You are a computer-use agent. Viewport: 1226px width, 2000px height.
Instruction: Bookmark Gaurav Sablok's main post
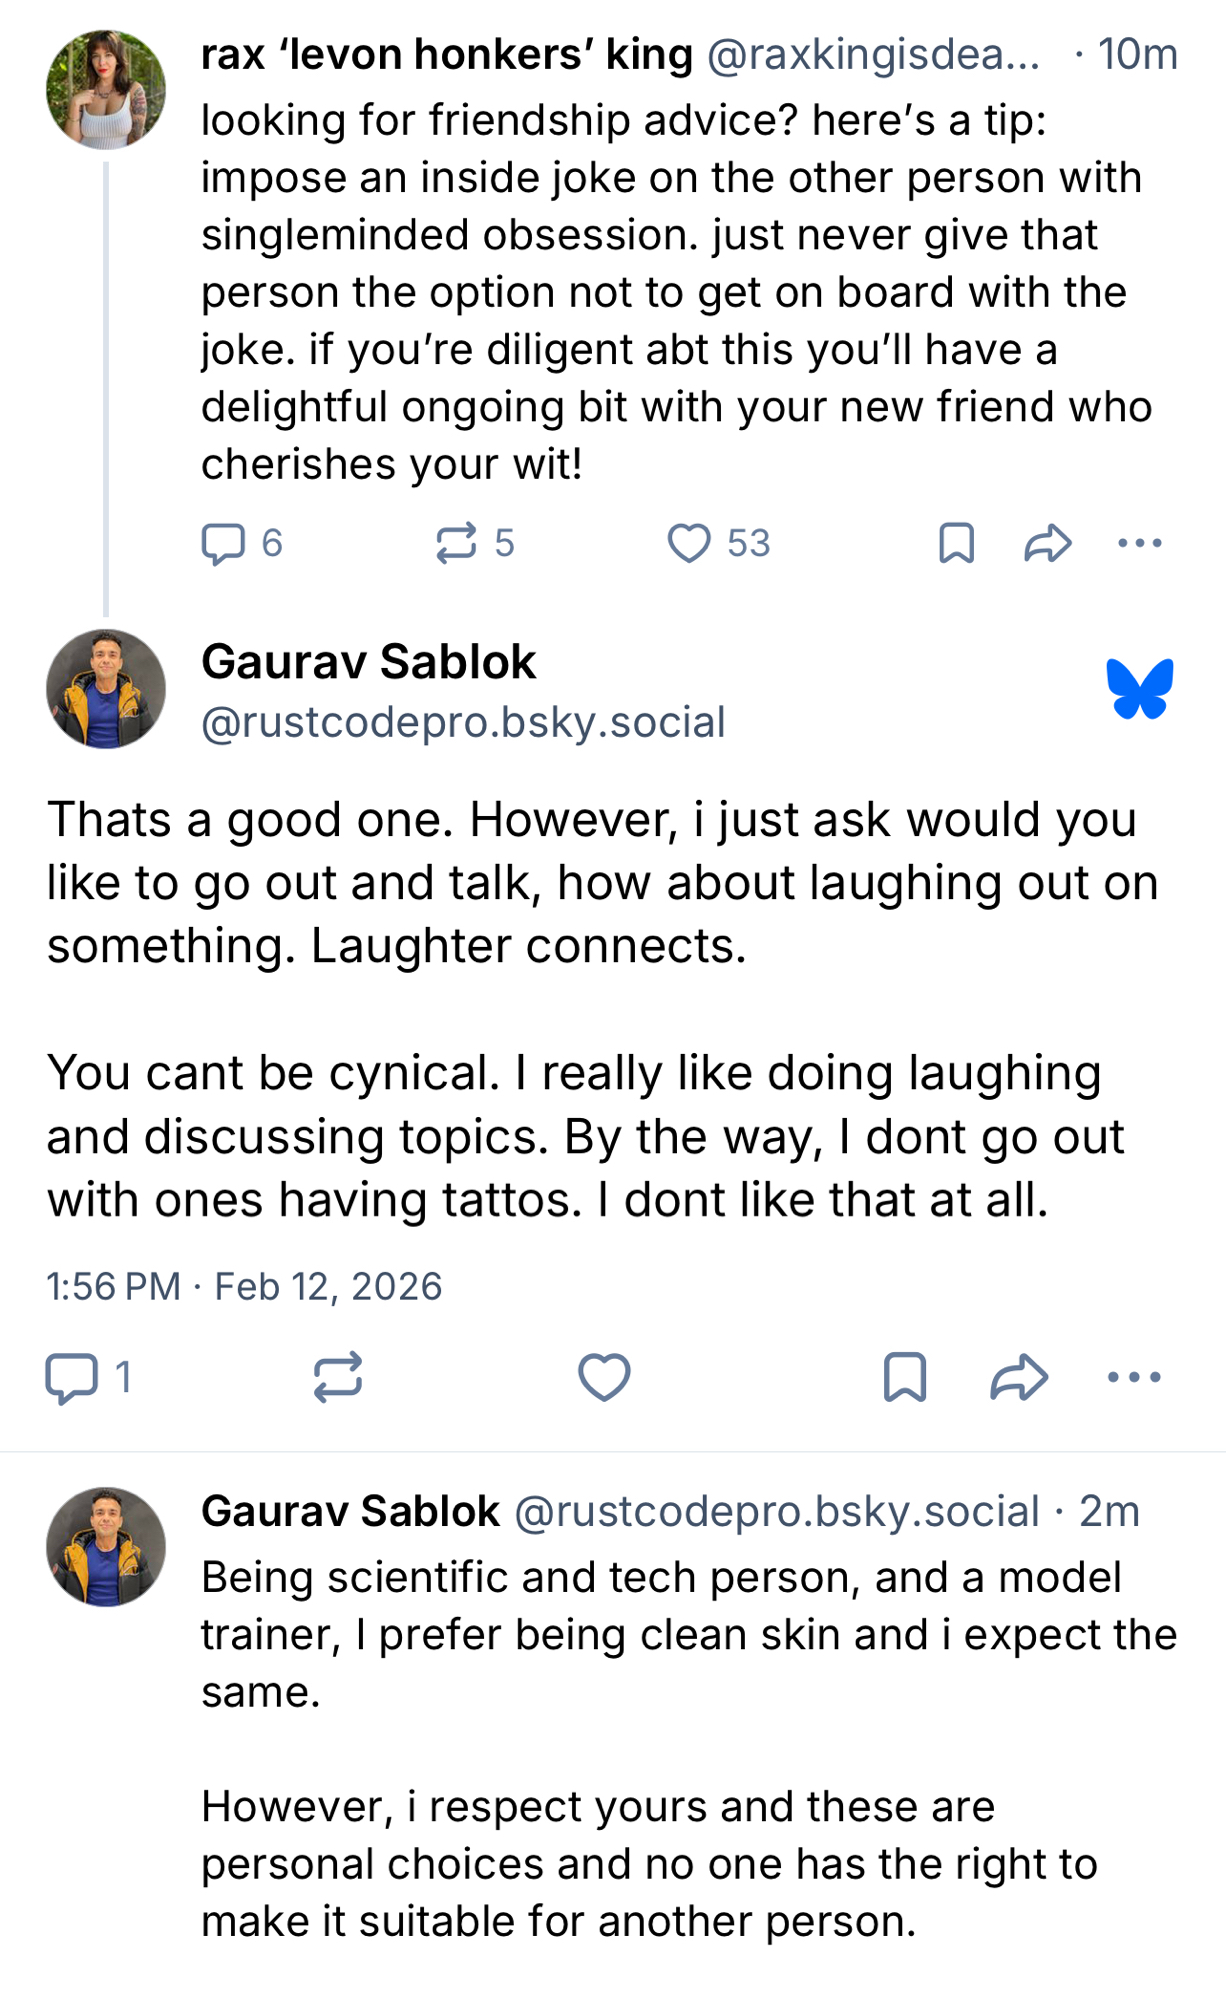click(x=904, y=1377)
